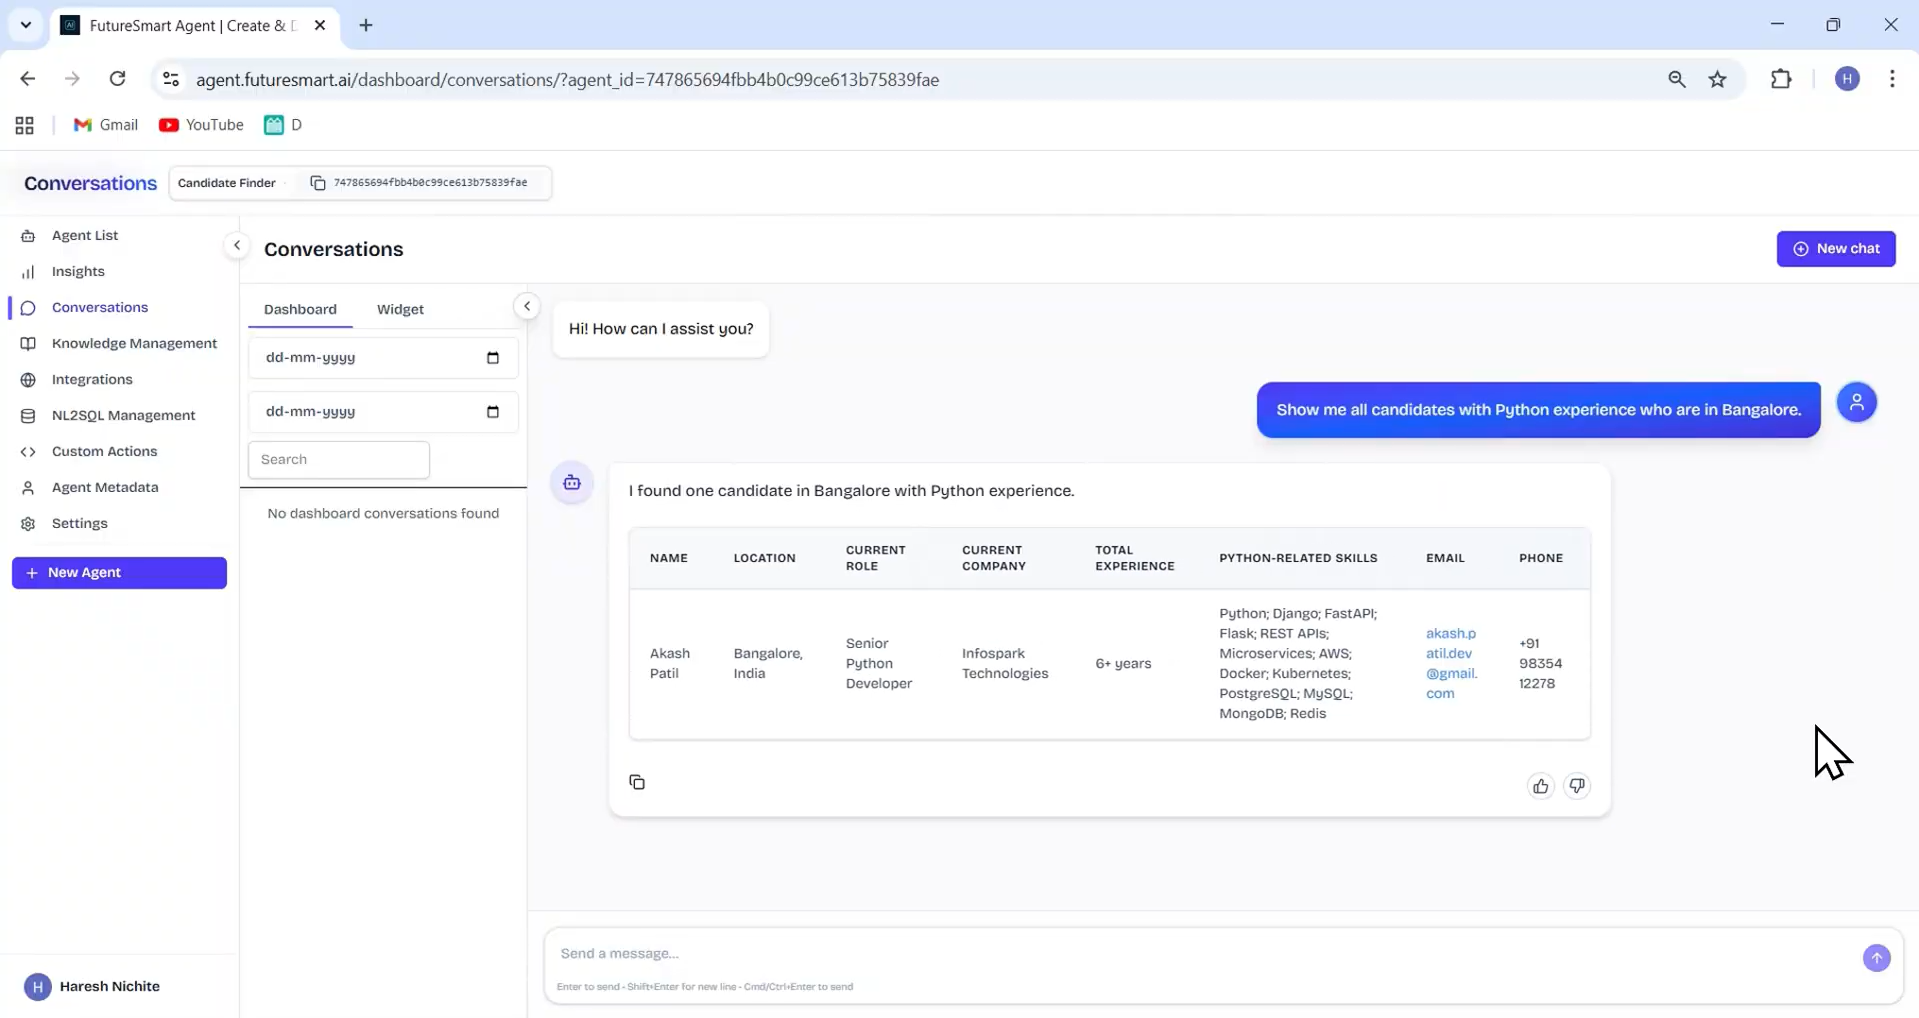Open Agent Metadata page
1919x1018 pixels.
[105, 487]
